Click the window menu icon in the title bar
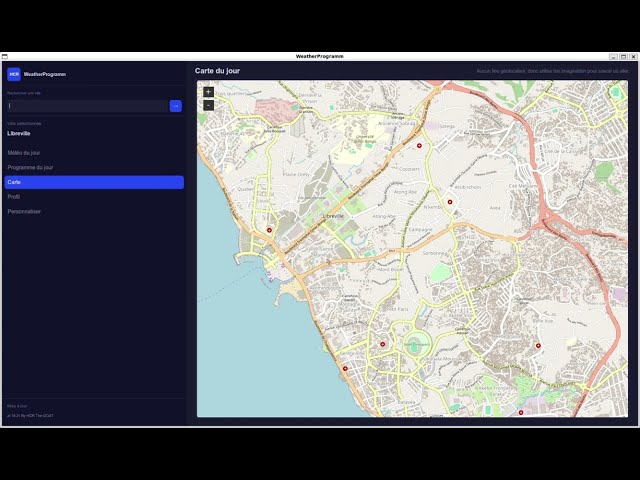This screenshot has height=480, width=640. point(4,56)
